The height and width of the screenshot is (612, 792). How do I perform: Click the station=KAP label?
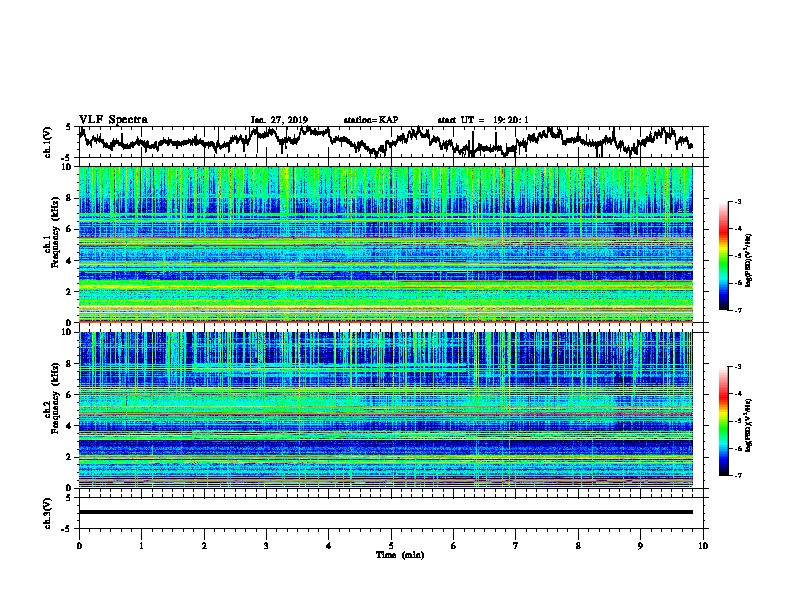(x=371, y=120)
